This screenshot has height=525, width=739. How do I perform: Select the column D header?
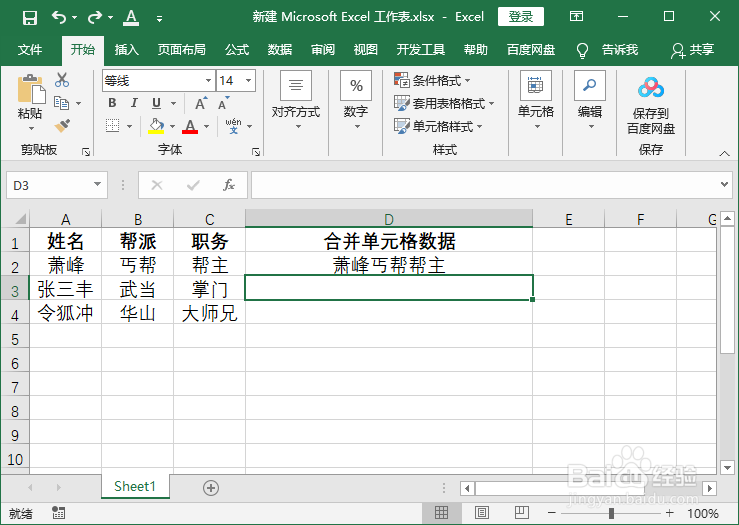[389, 219]
